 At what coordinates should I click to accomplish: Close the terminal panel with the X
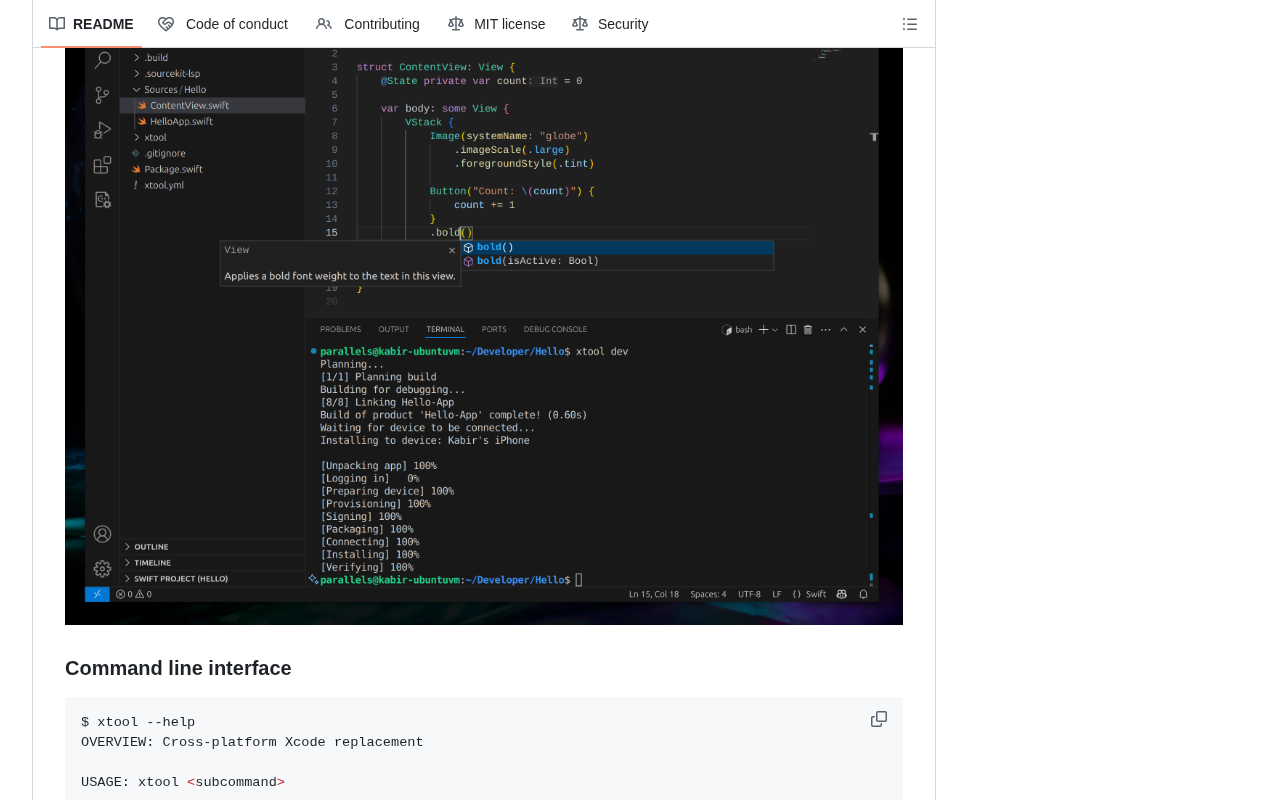pyautogui.click(x=862, y=329)
